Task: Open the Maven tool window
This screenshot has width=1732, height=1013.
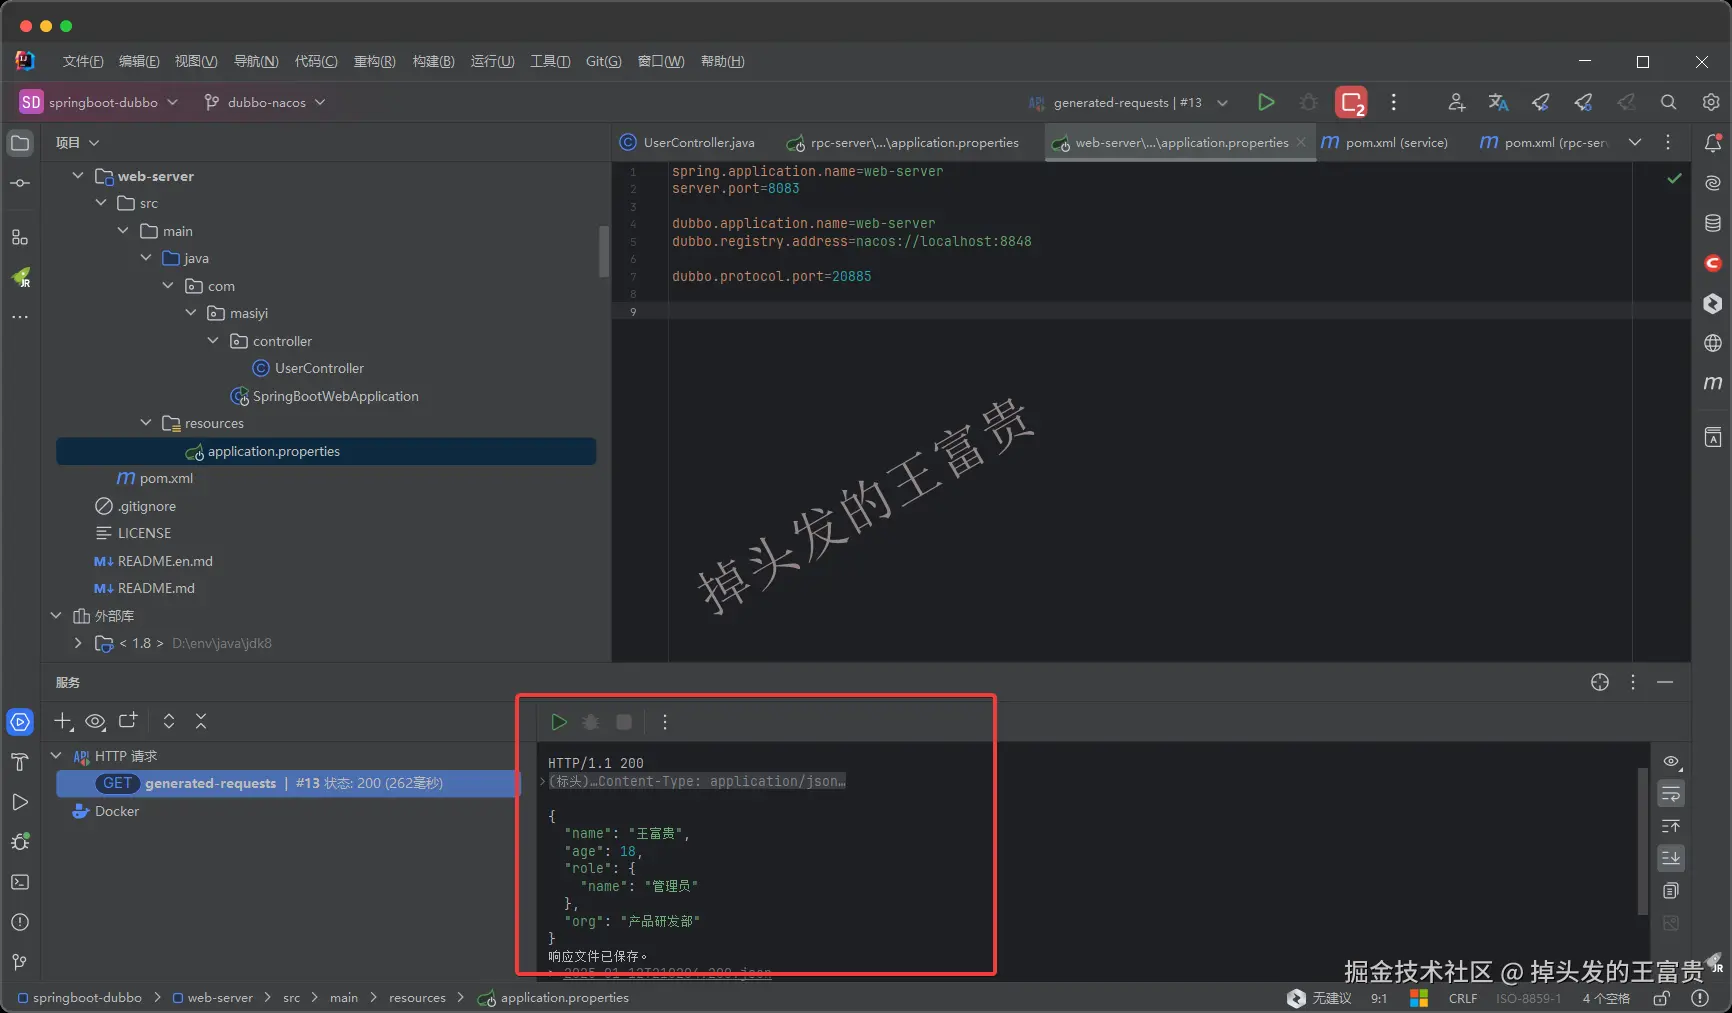Action: (x=1712, y=383)
